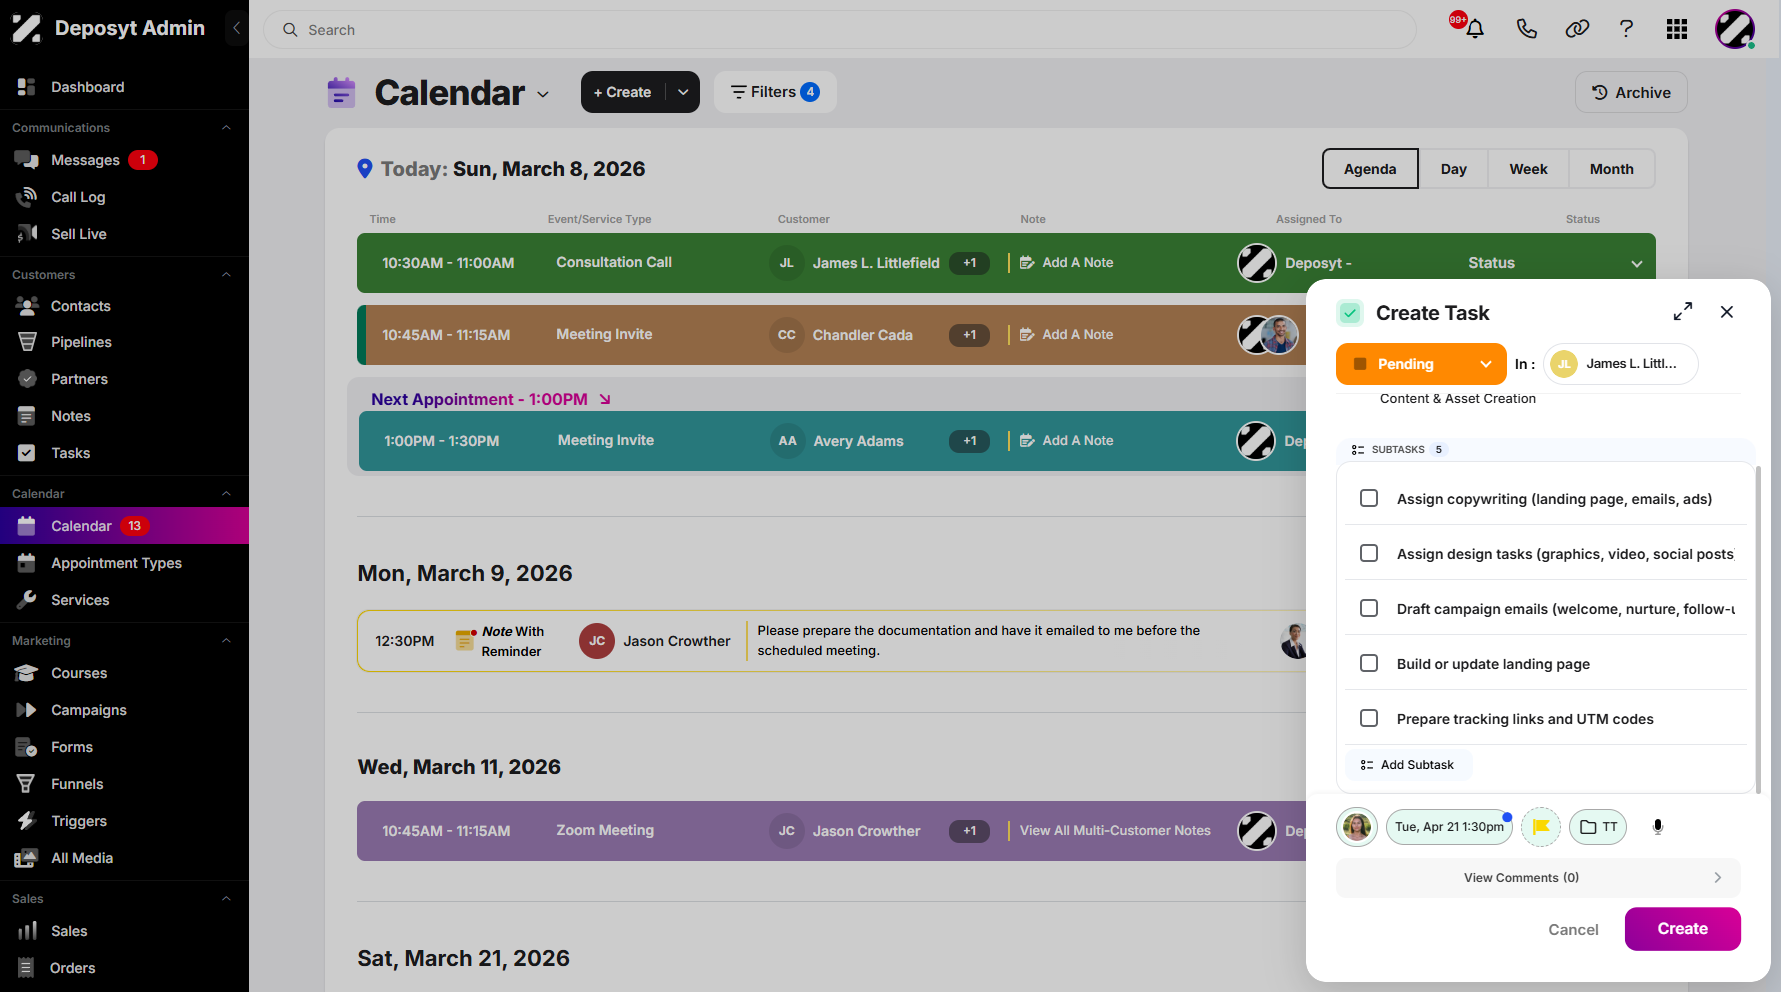Open the Create button dropdown arrow
The image size is (1781, 992).
point(683,92)
